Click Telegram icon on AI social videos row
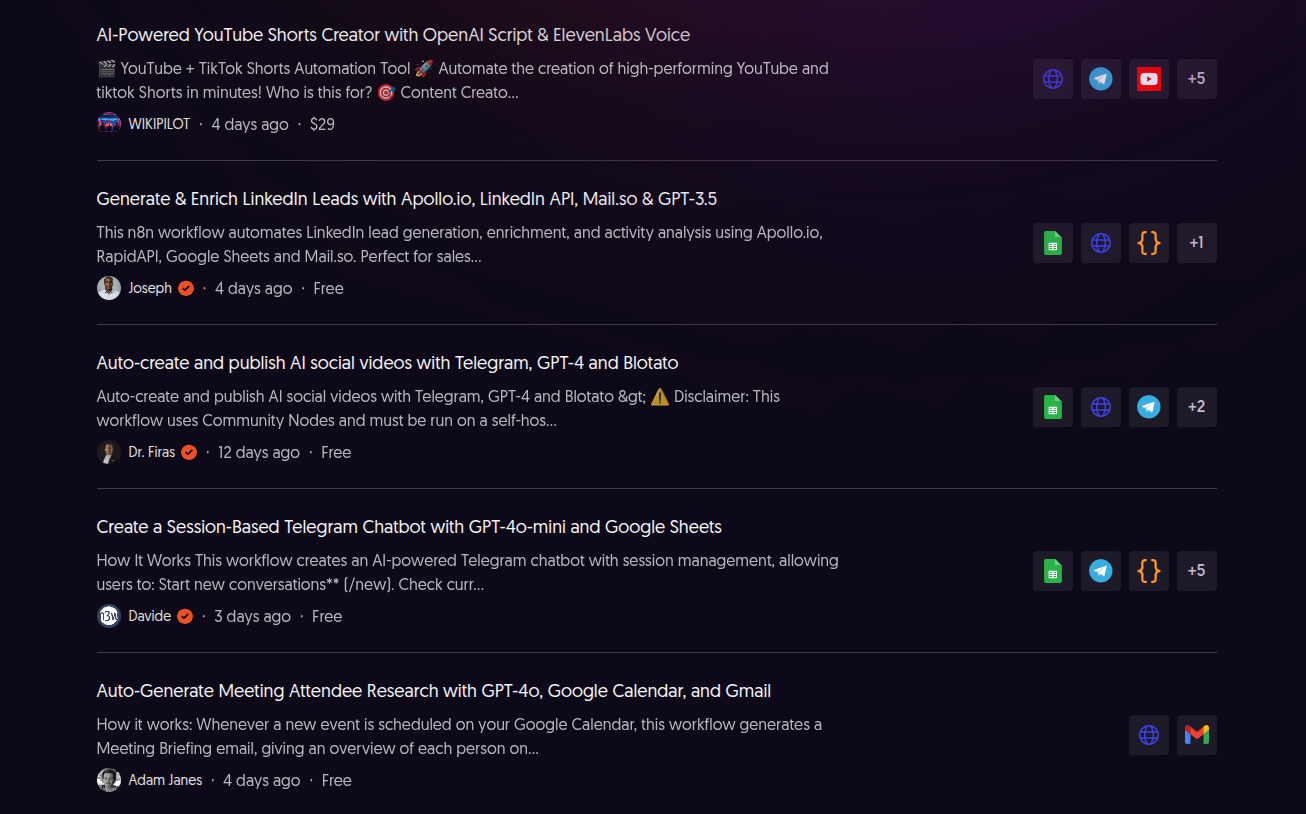 tap(1148, 407)
